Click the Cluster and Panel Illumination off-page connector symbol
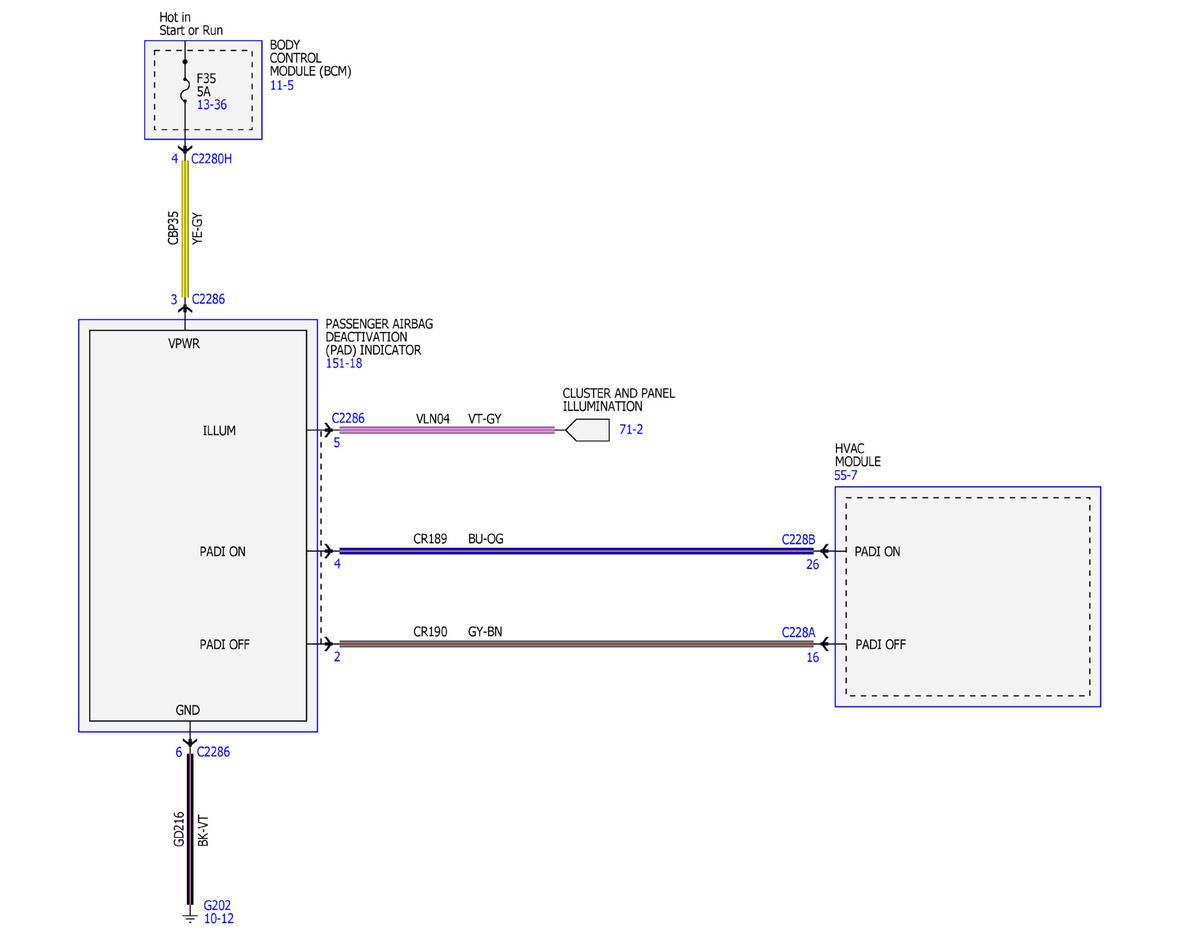1200x927 pixels. tap(587, 431)
